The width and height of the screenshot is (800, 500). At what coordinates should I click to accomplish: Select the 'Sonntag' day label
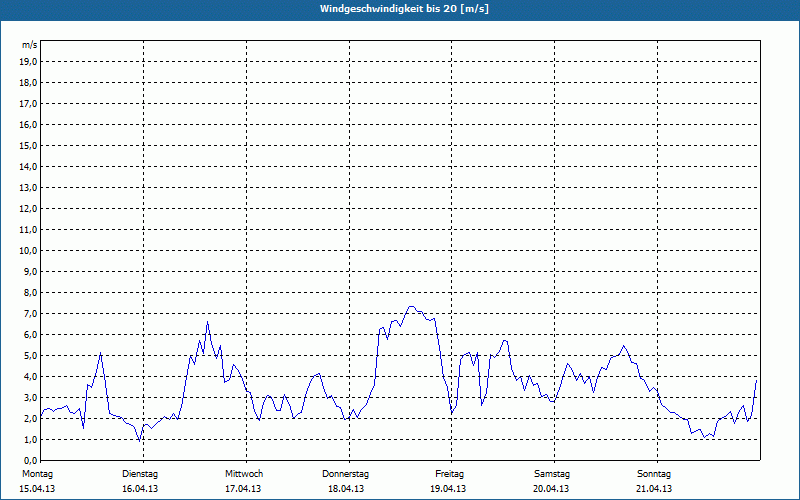[654, 474]
